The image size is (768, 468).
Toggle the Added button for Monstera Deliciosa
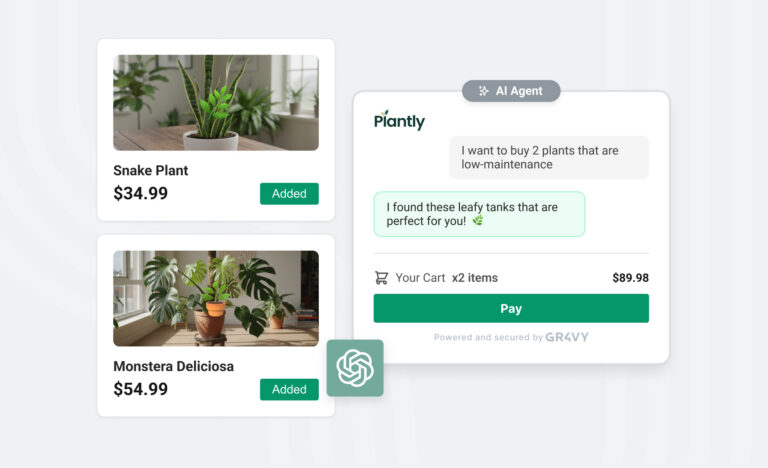coord(289,390)
